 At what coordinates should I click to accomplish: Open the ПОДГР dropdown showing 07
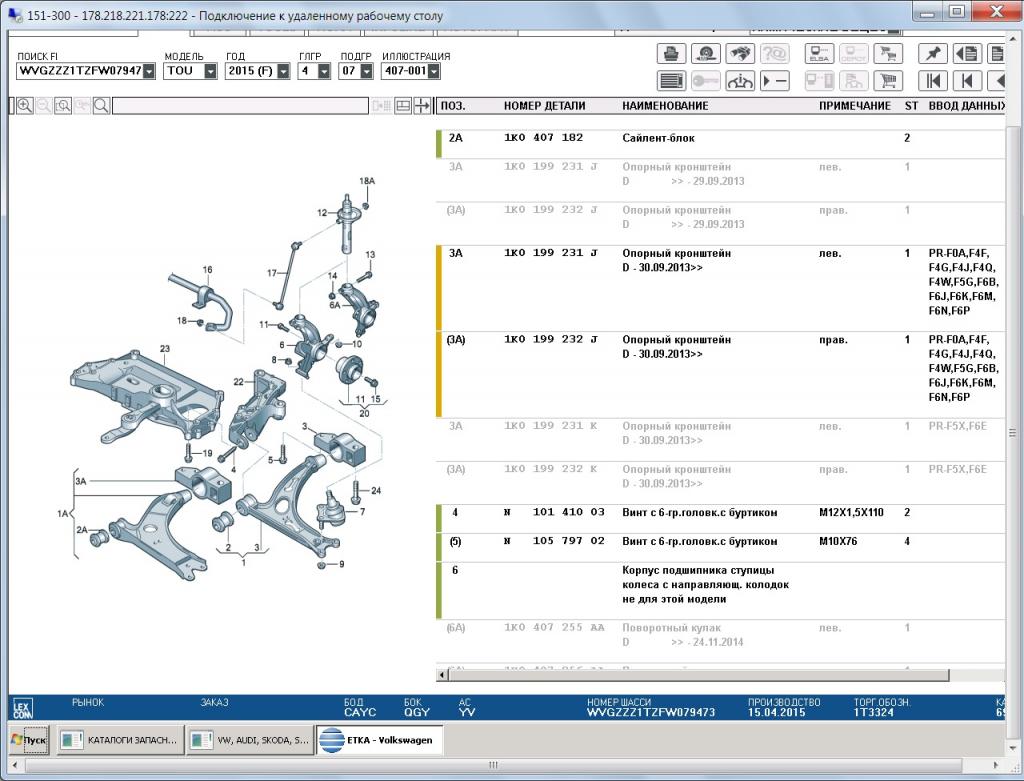point(366,71)
